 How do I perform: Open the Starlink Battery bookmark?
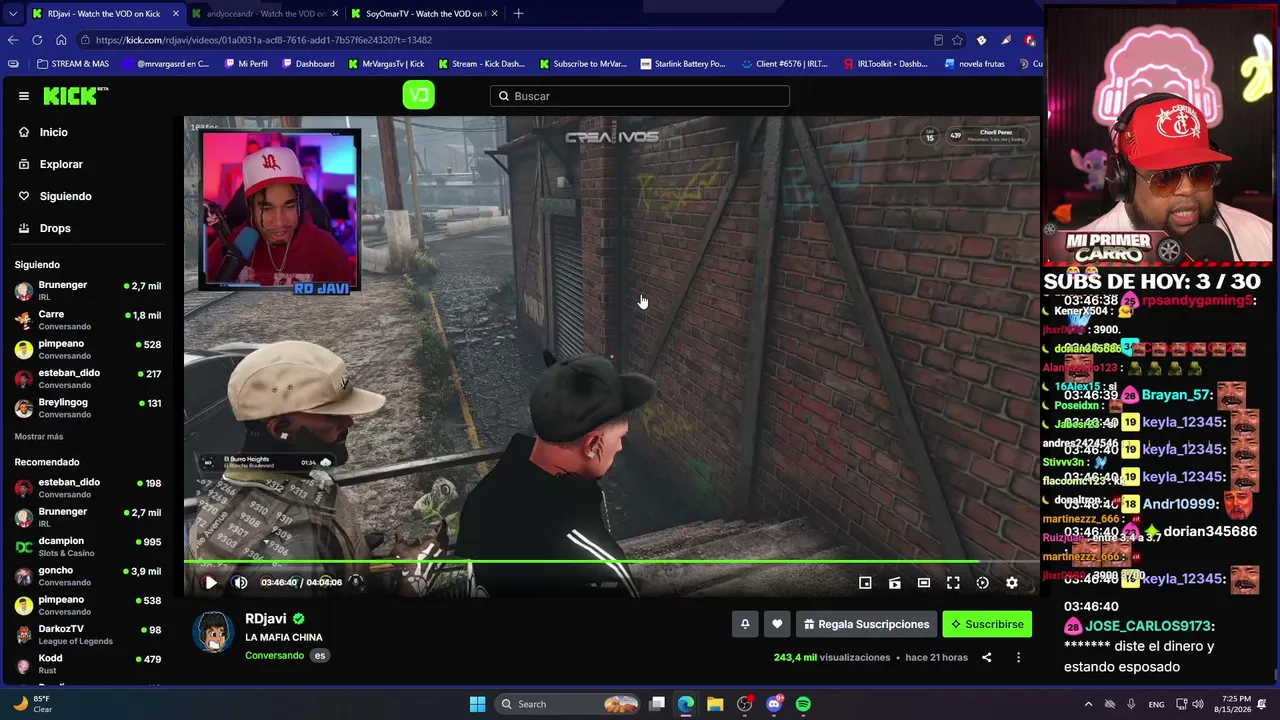pos(684,64)
